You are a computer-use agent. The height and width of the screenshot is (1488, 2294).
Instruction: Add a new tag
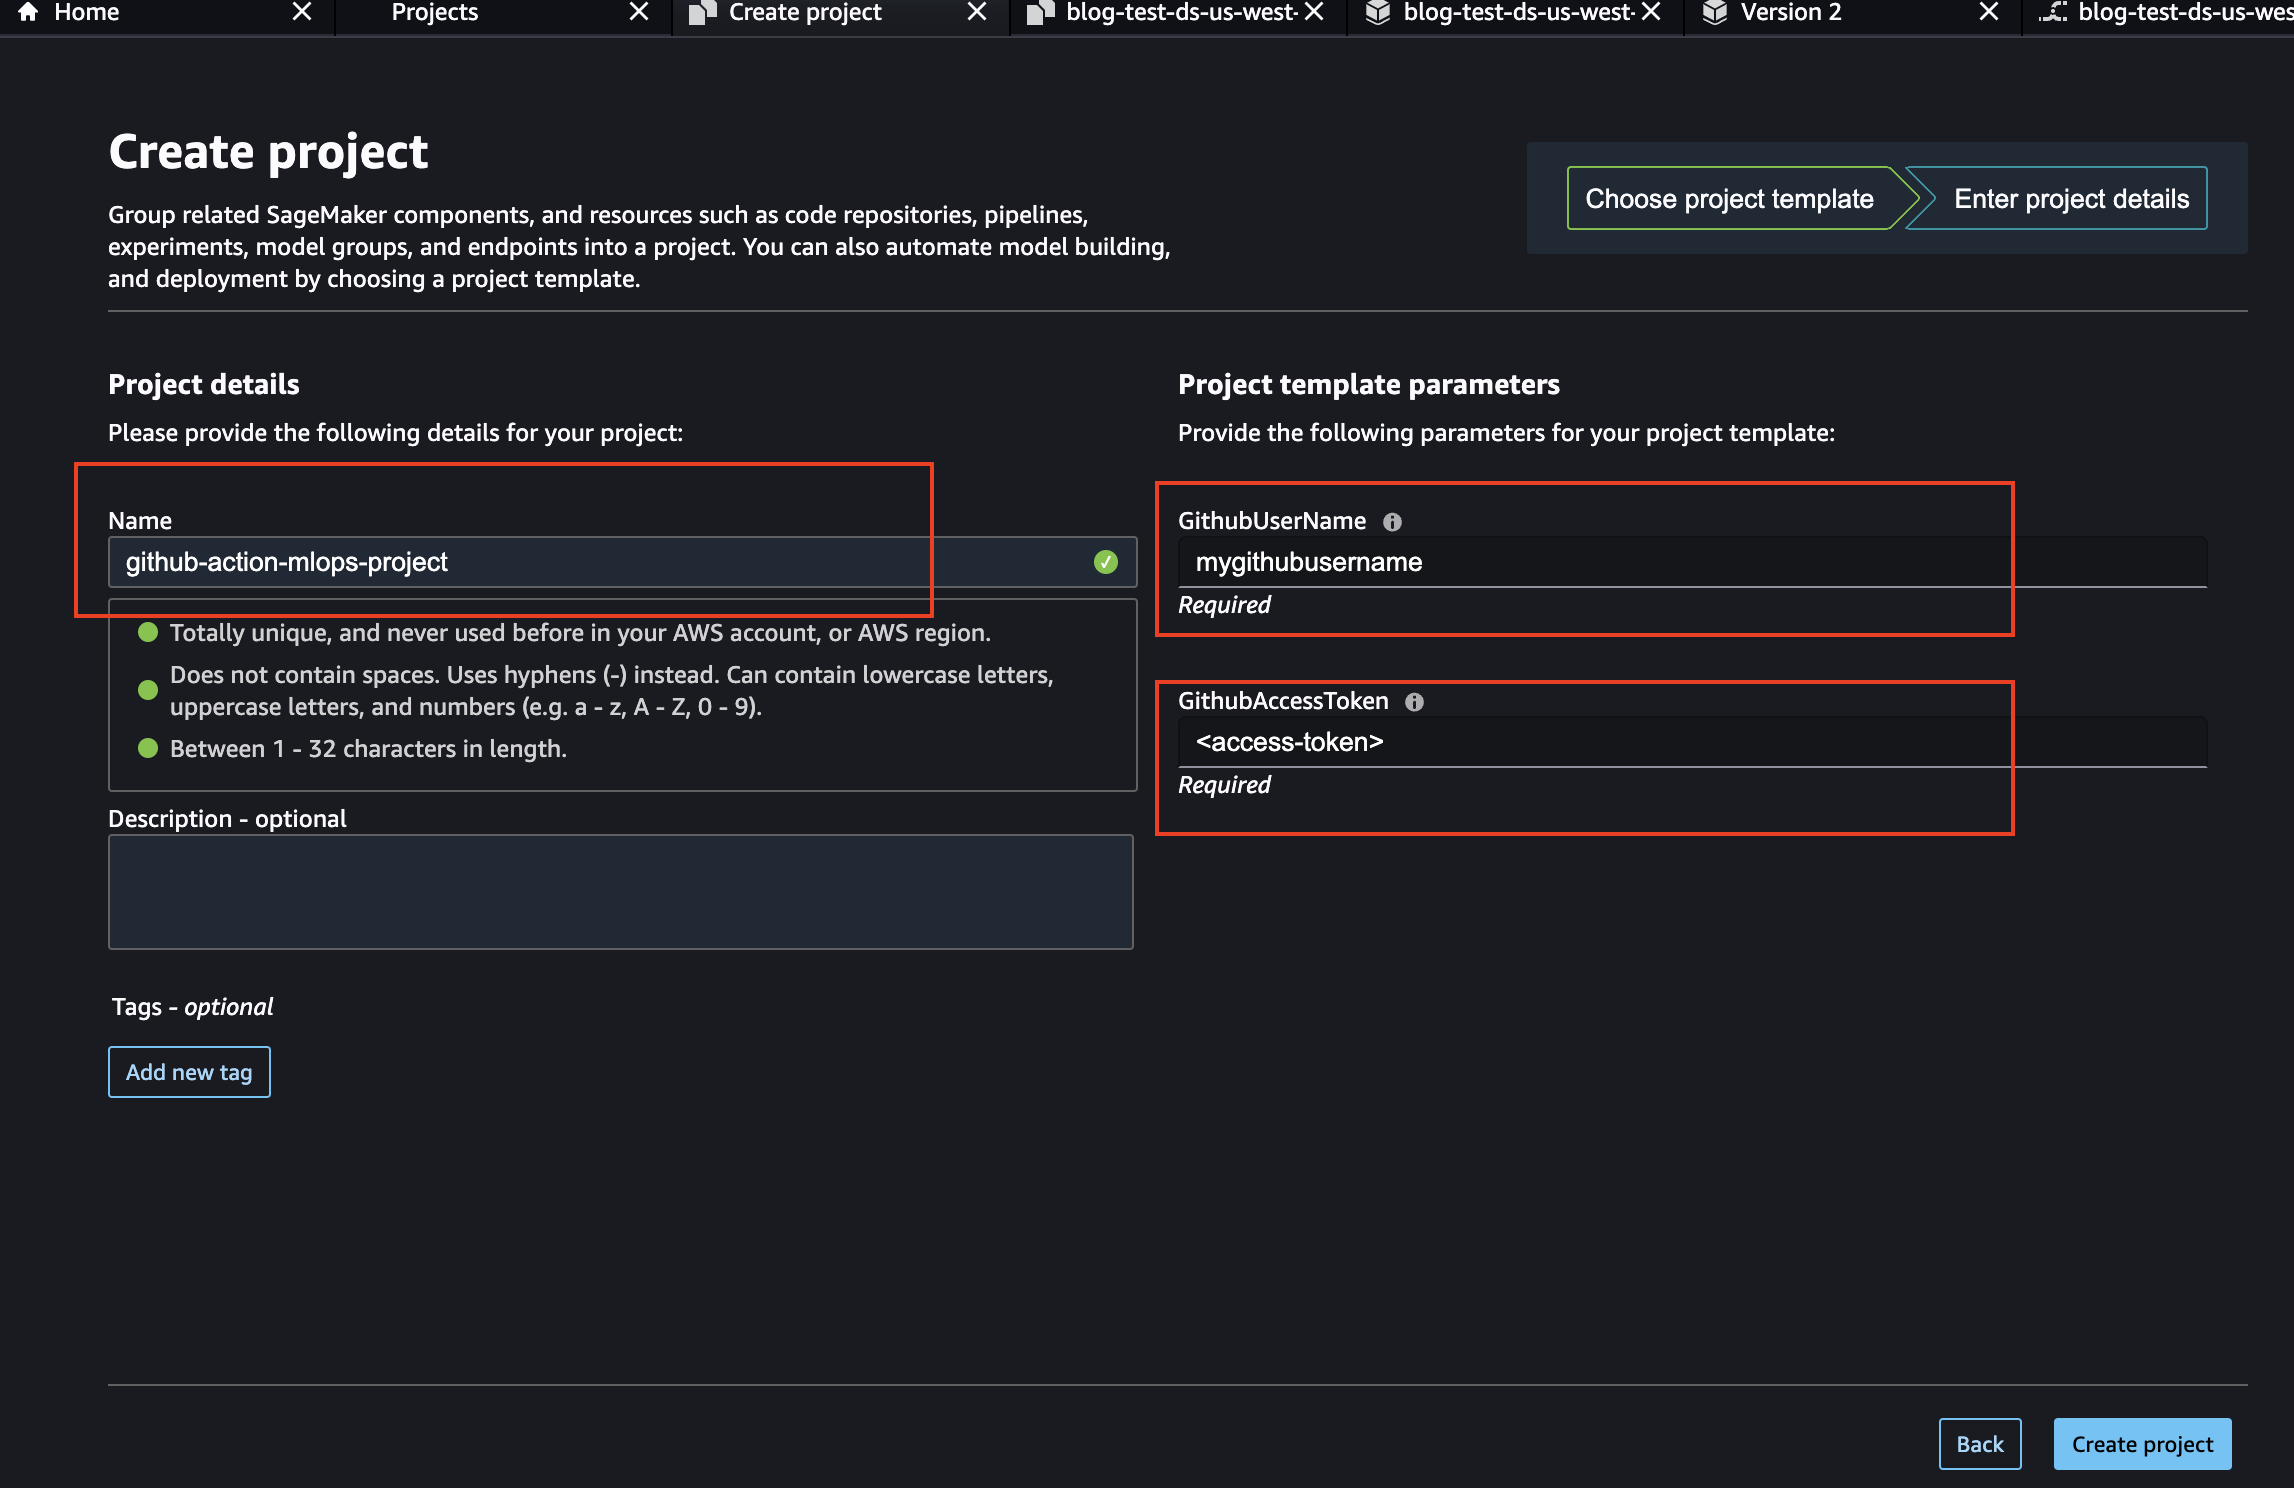tap(189, 1072)
